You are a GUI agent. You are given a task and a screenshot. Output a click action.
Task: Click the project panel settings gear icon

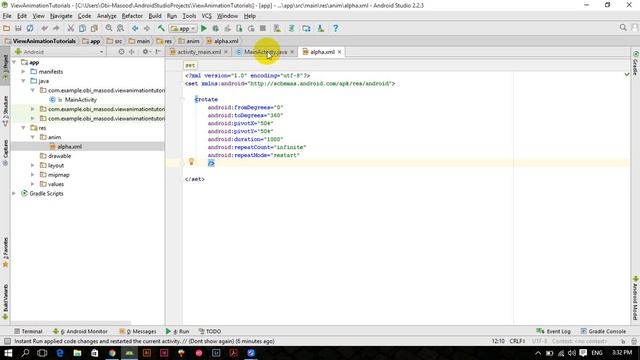[x=145, y=52]
